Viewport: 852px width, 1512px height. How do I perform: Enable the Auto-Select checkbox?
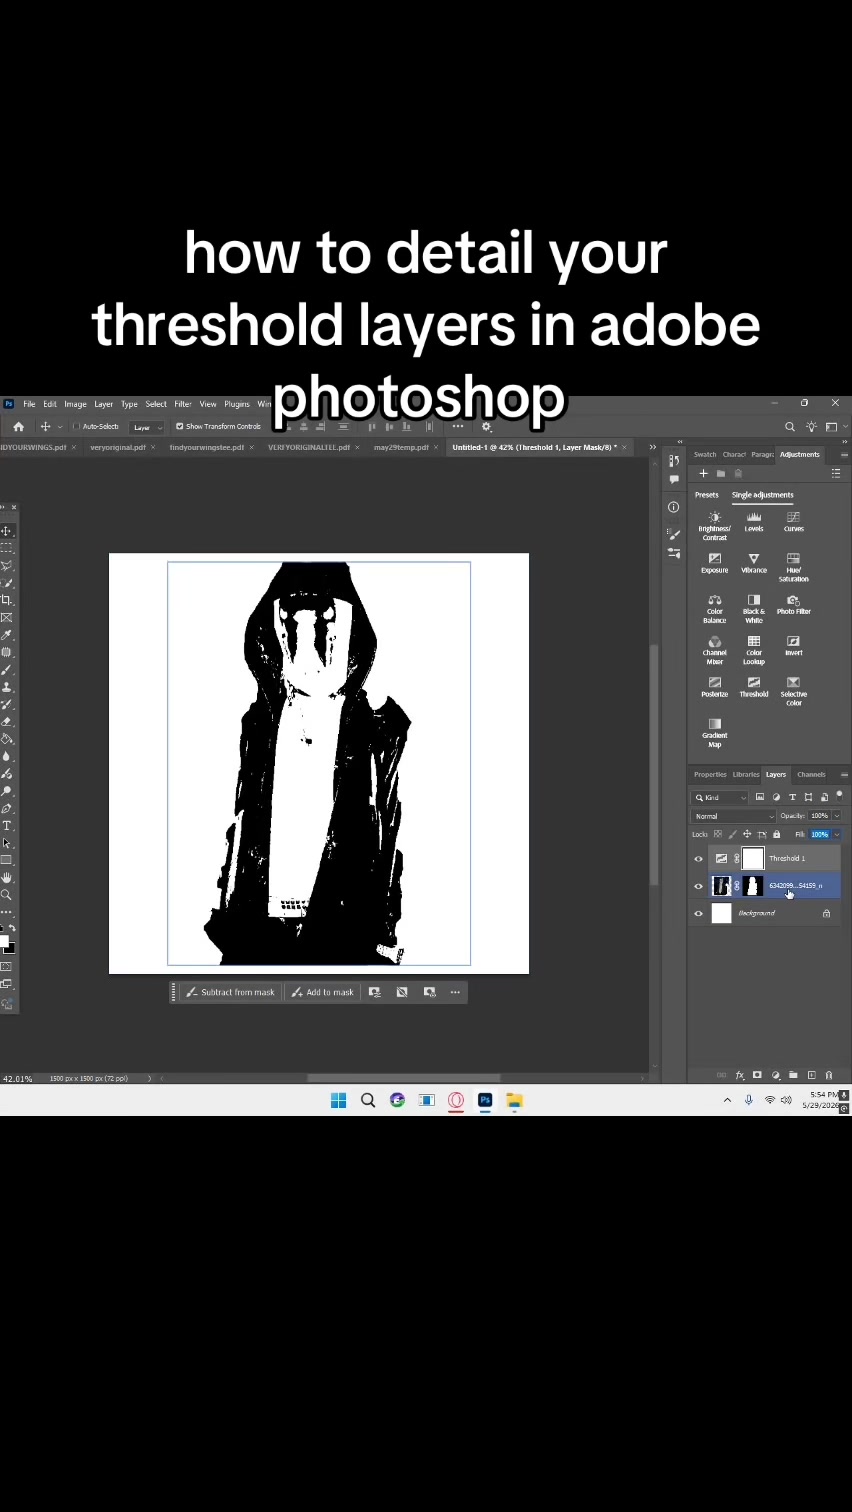coord(76,426)
